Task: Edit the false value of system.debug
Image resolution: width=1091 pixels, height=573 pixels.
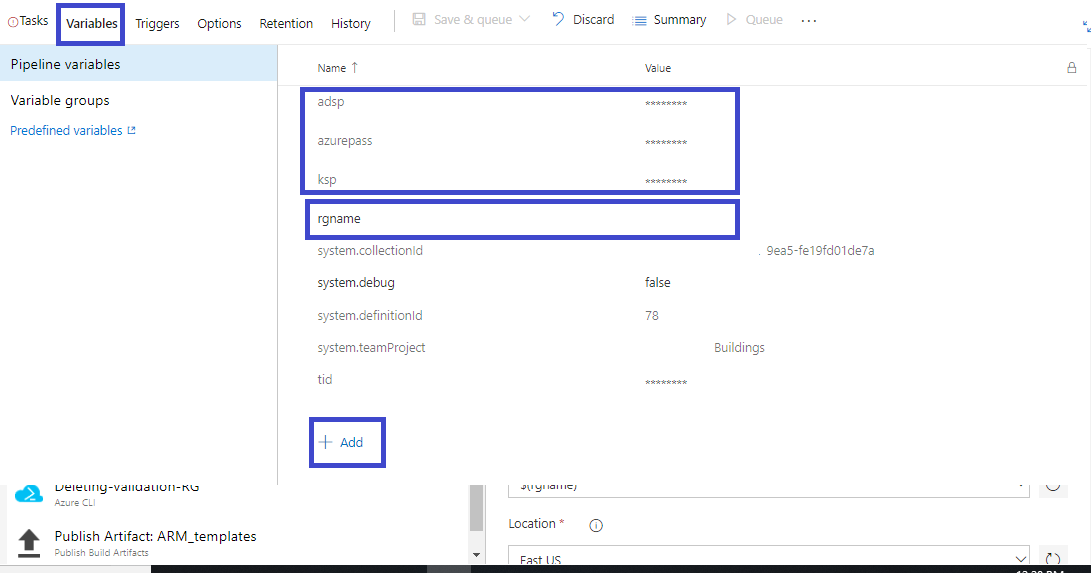Action: [658, 282]
